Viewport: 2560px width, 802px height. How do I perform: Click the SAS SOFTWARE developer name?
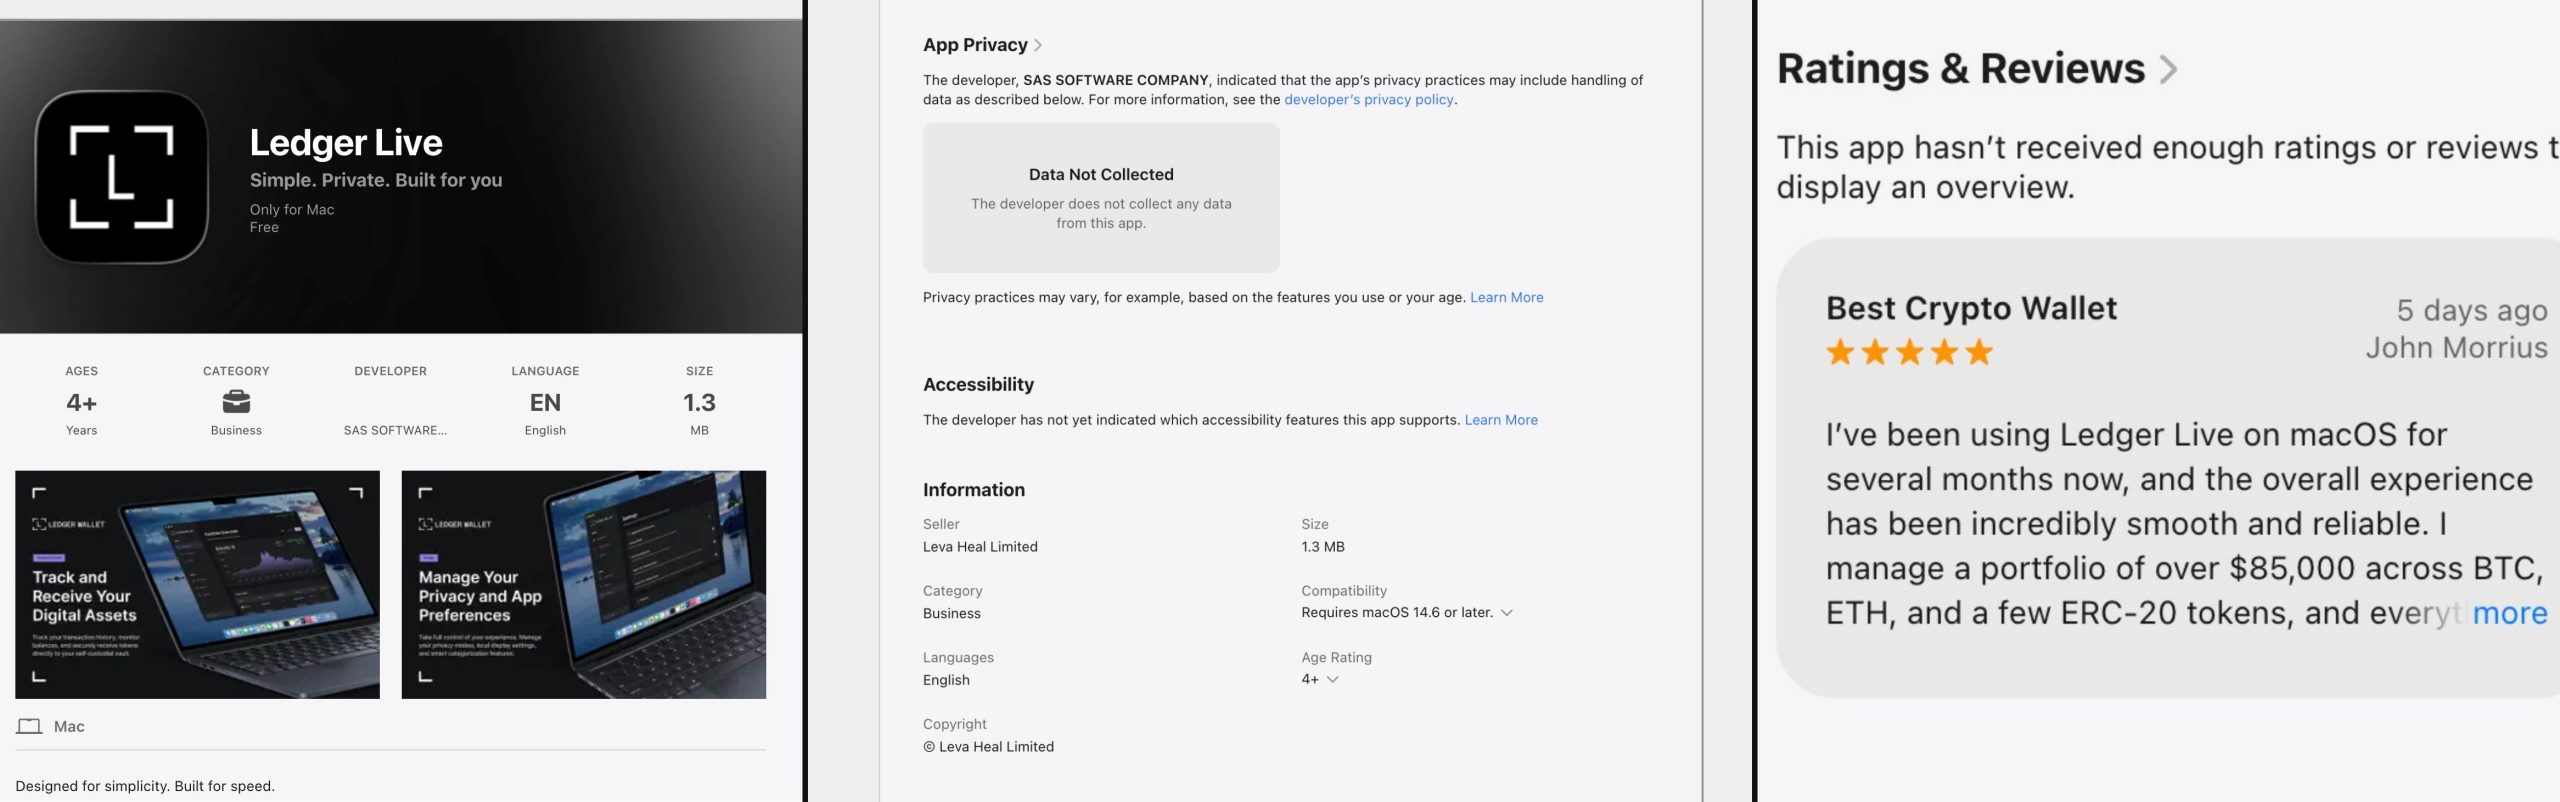point(394,430)
